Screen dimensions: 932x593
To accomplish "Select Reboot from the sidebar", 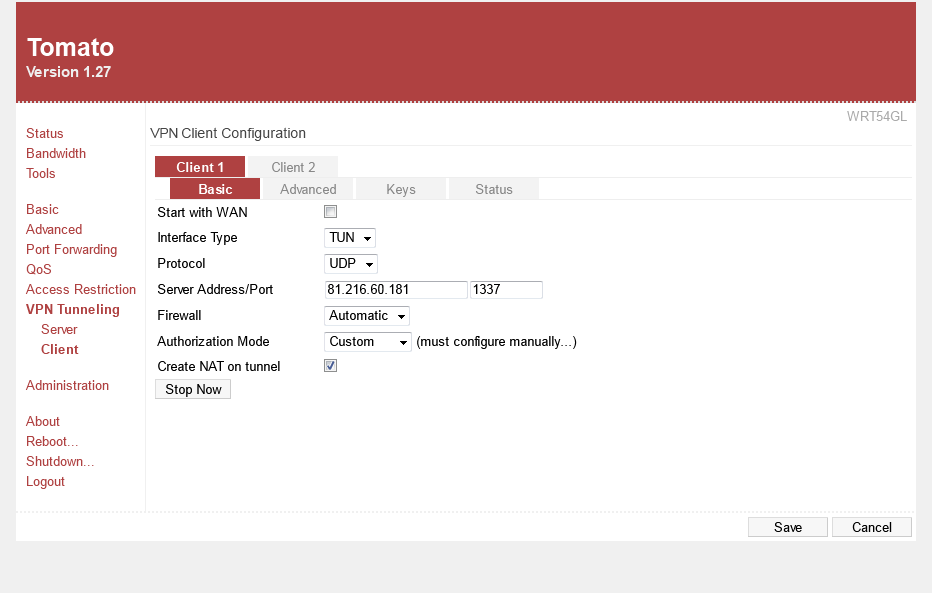I will coord(52,441).
